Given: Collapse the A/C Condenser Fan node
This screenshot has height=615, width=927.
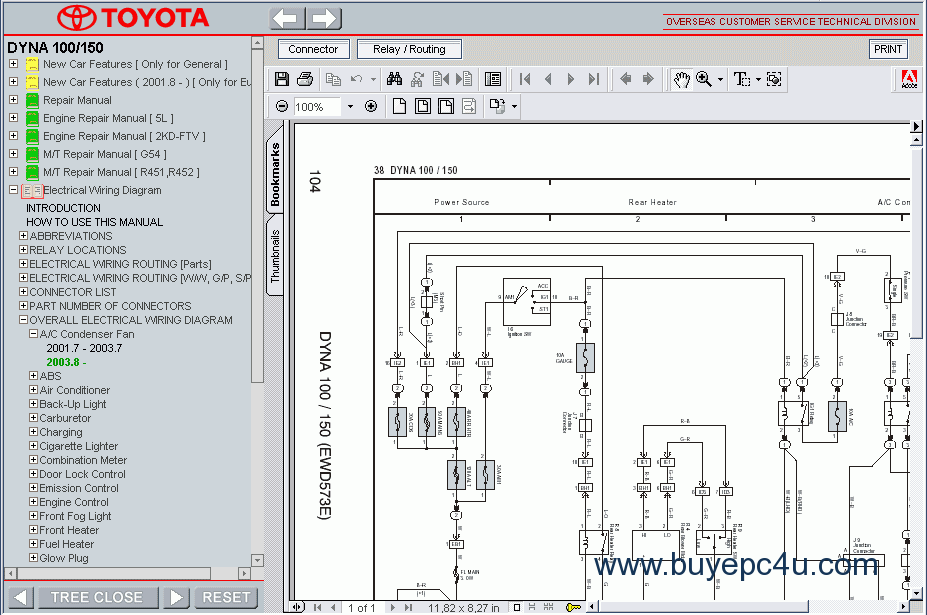Looking at the screenshot, I should (x=34, y=334).
